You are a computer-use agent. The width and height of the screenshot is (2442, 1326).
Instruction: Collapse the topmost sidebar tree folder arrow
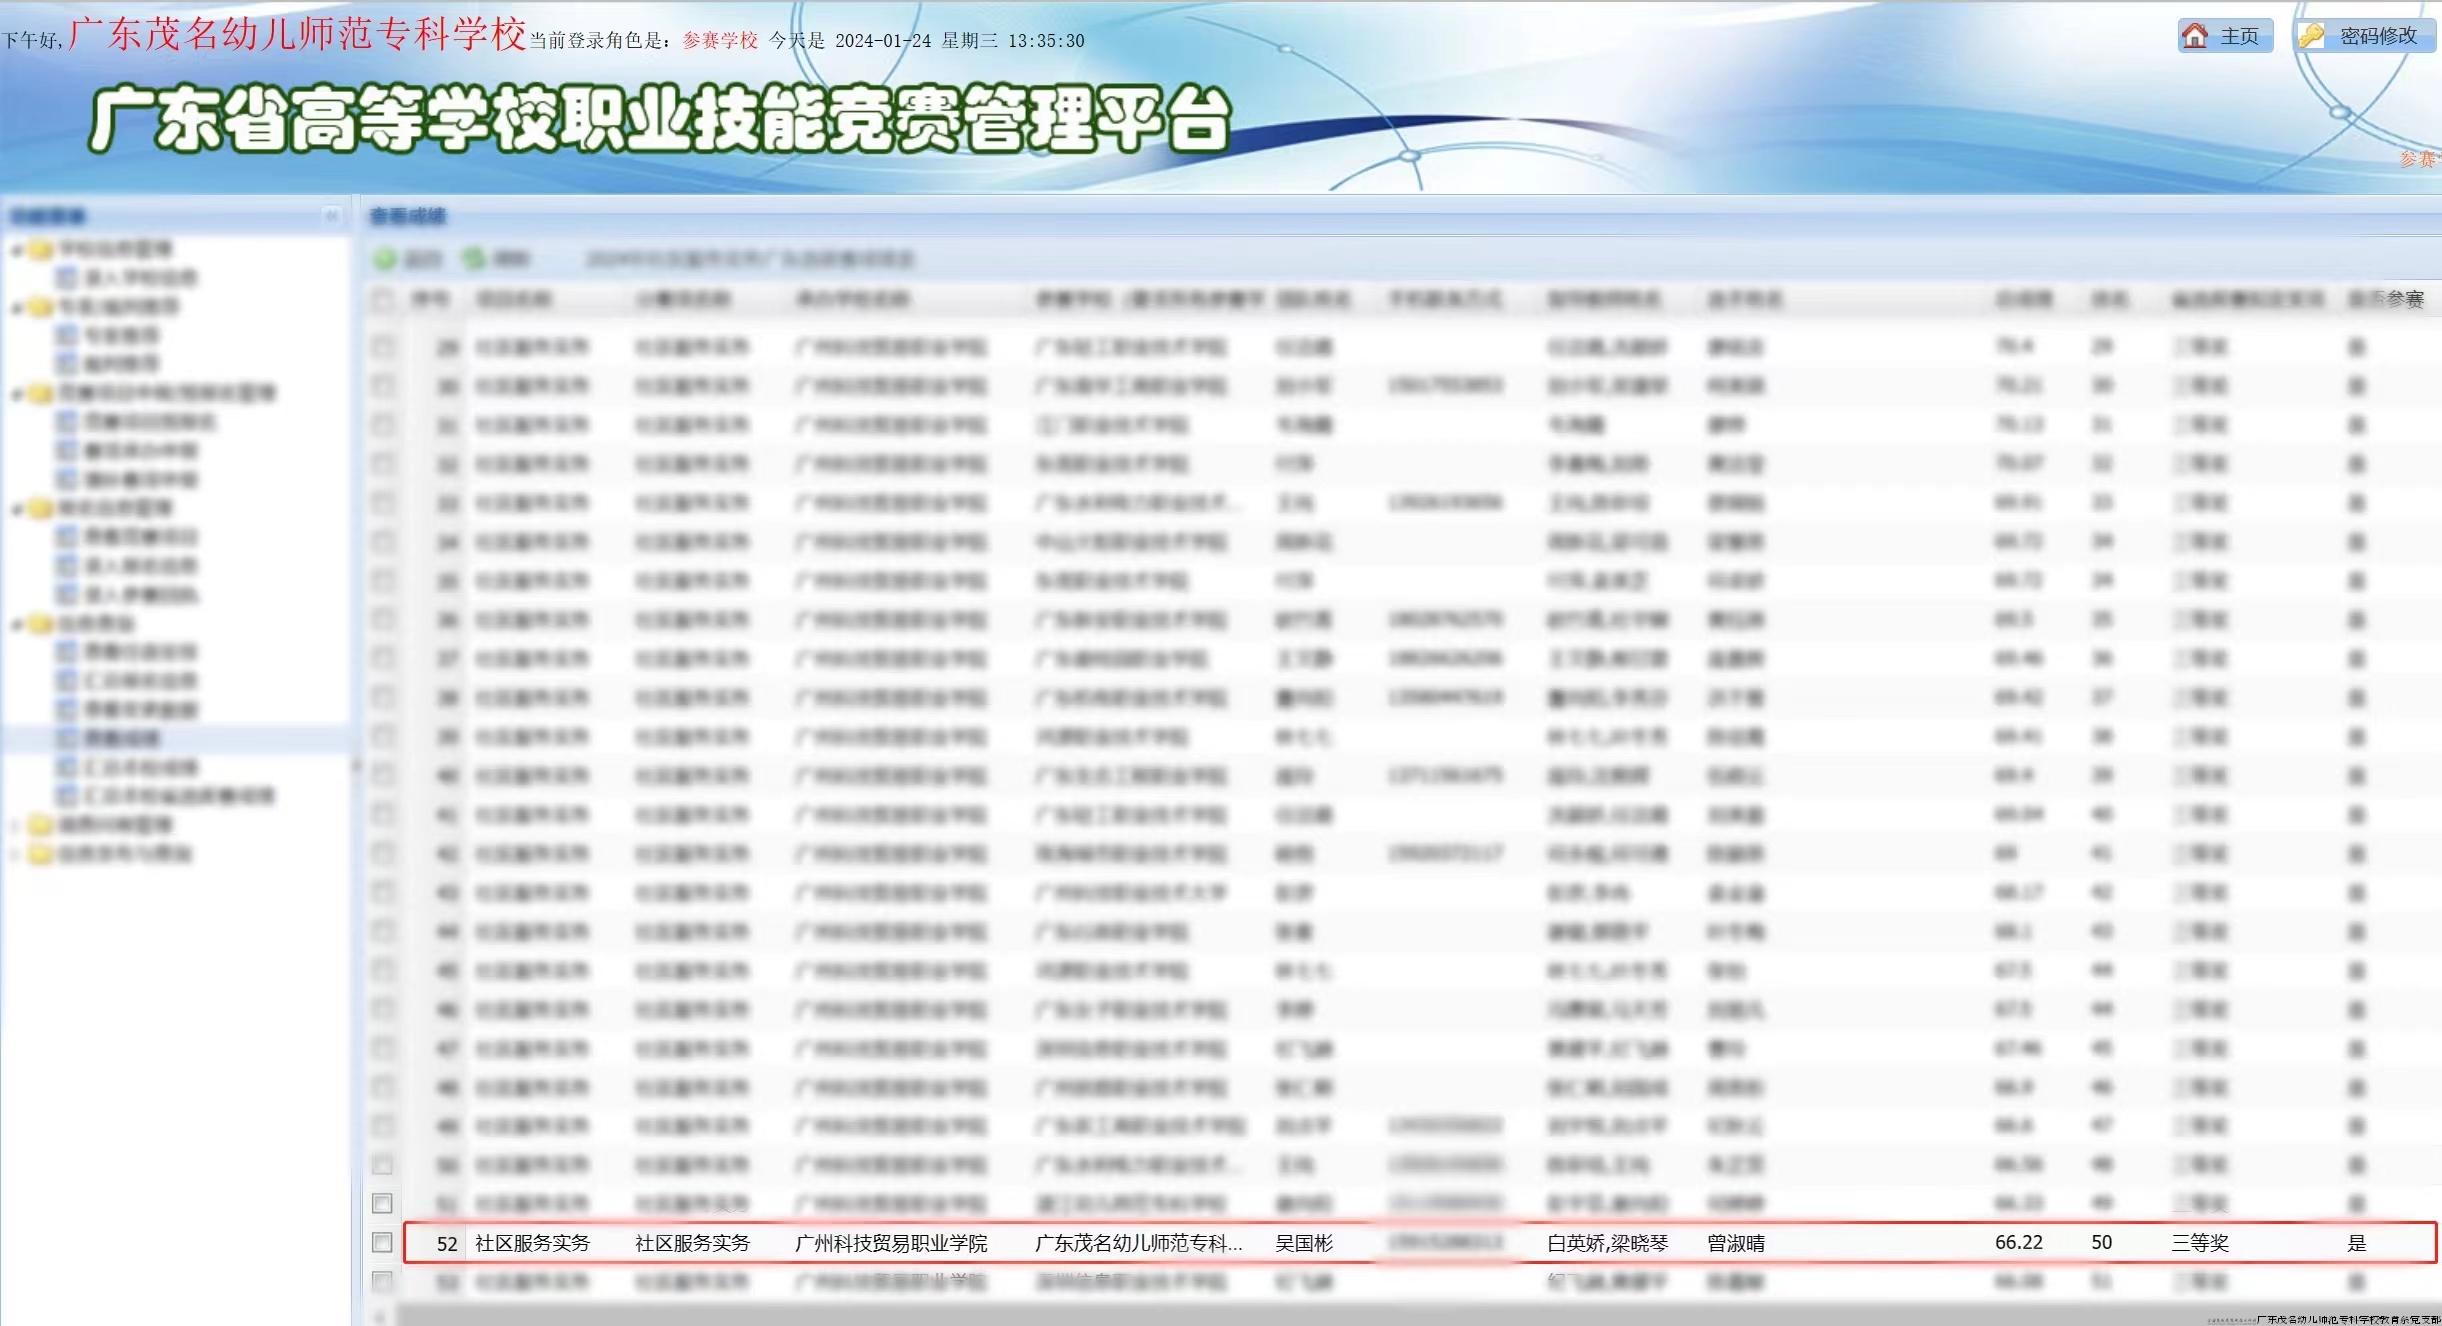point(17,250)
